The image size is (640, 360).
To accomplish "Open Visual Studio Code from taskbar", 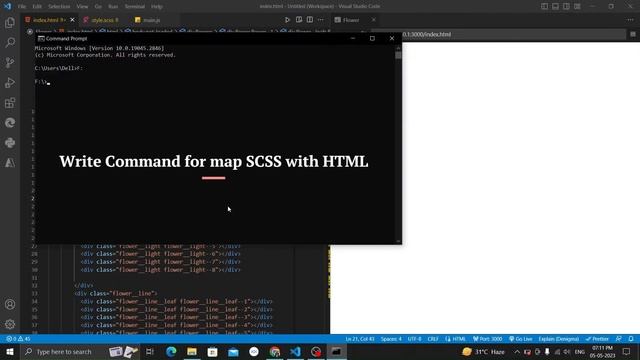I will click(296, 351).
